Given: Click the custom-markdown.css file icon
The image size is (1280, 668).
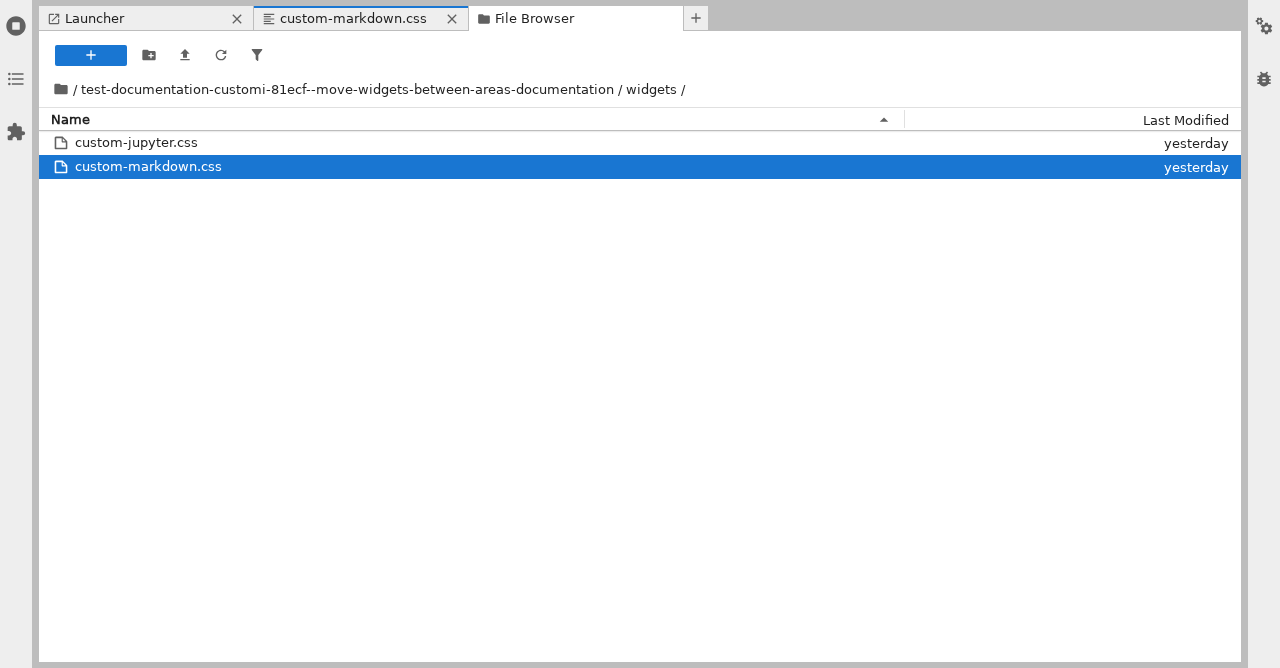Looking at the screenshot, I should [x=61, y=167].
